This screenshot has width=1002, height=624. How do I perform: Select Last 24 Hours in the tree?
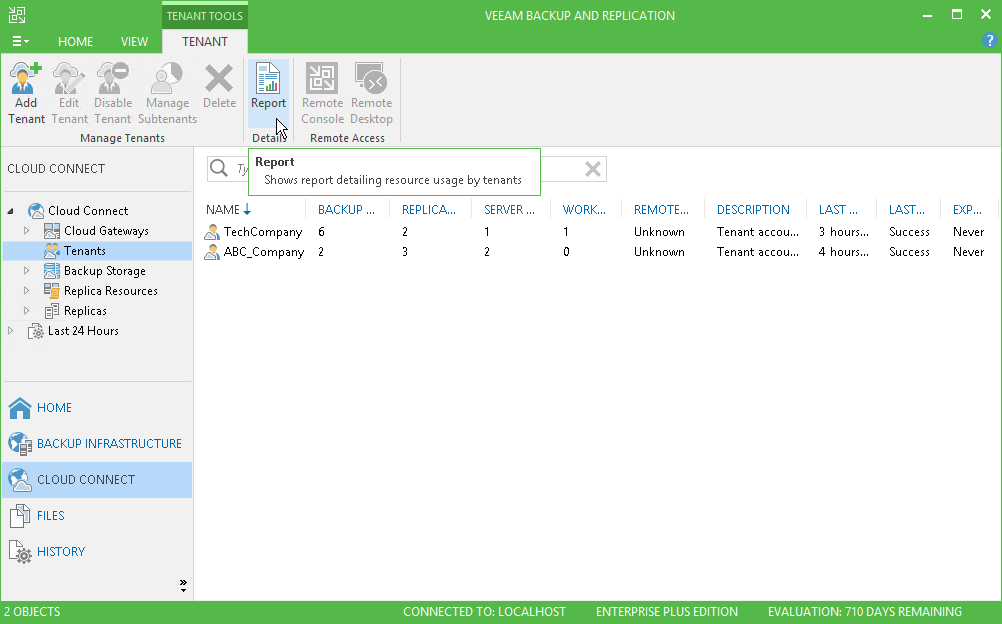click(x=83, y=331)
